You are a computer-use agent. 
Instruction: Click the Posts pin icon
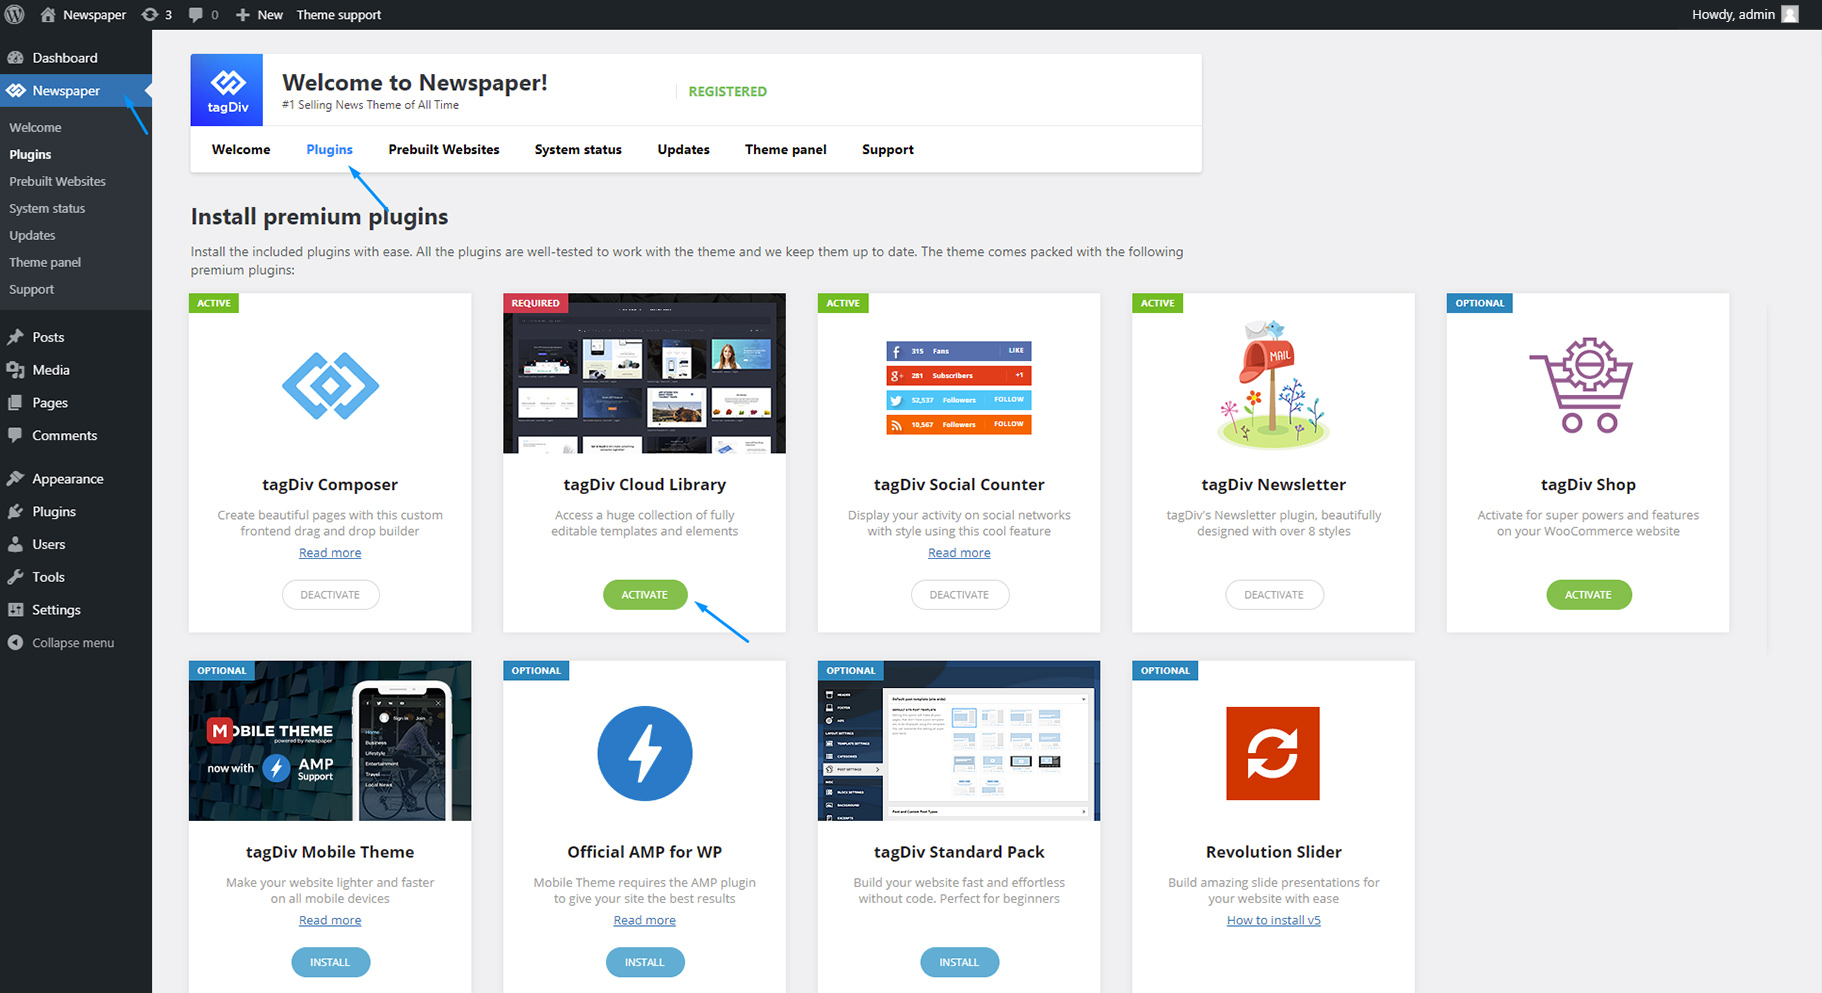(x=15, y=337)
